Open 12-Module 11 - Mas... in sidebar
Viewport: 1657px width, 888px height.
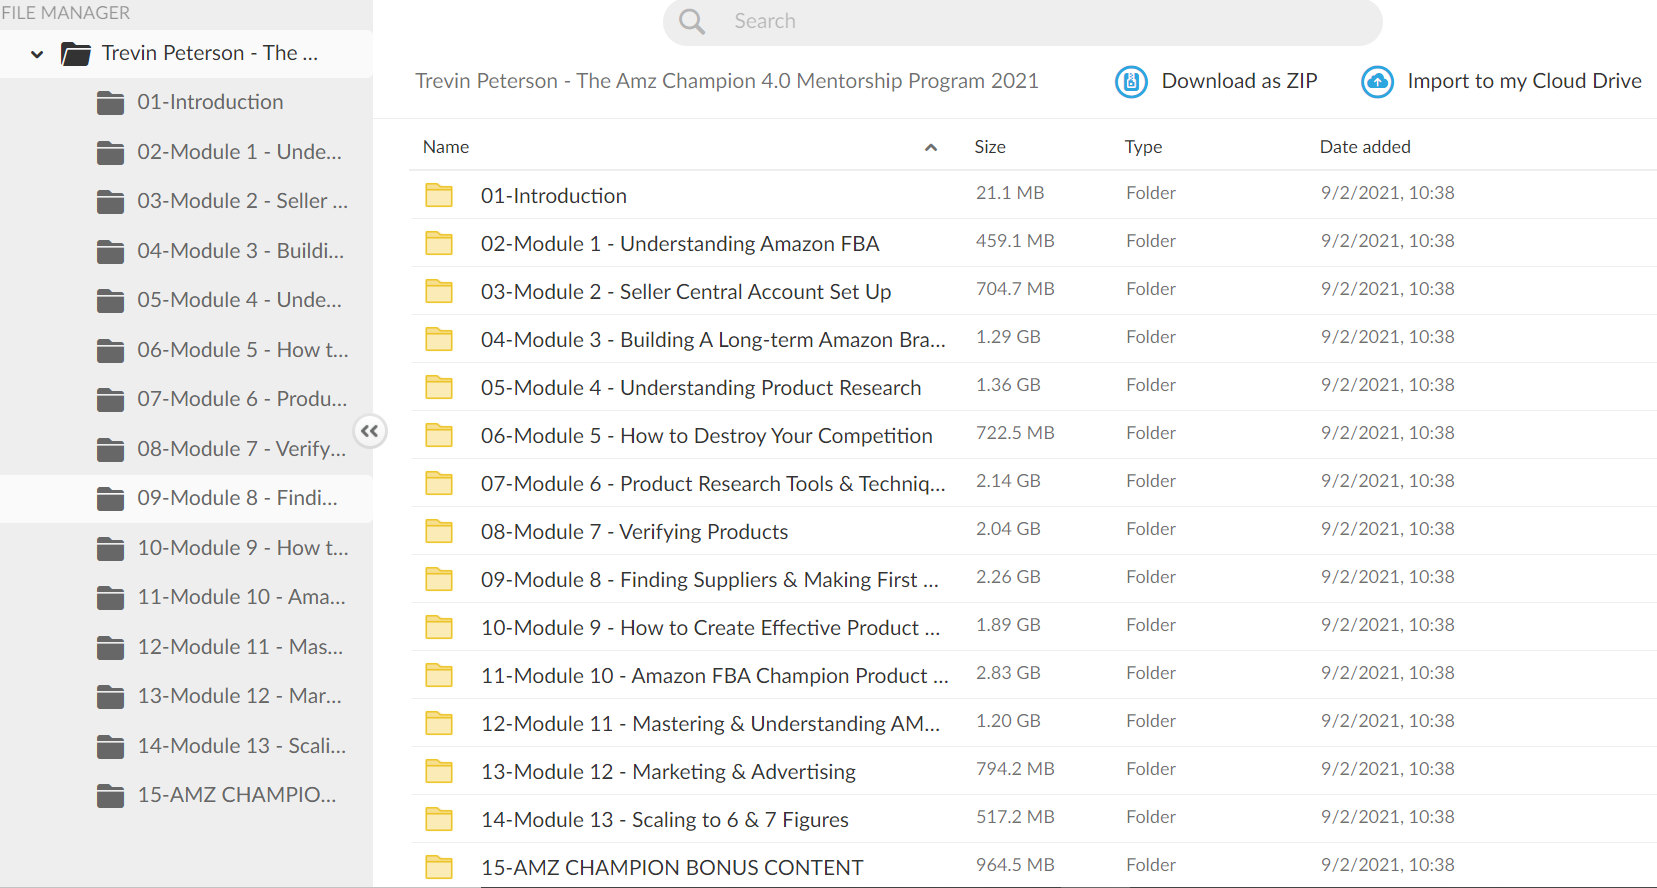pos(240,647)
